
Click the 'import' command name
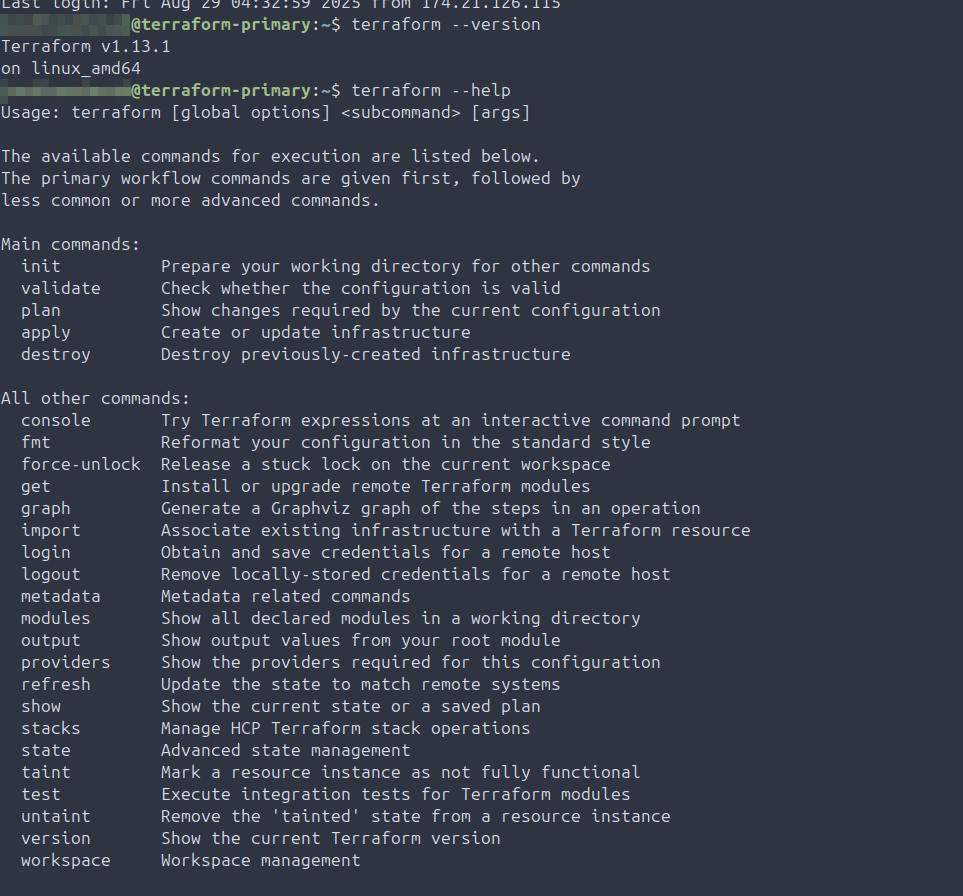point(51,530)
